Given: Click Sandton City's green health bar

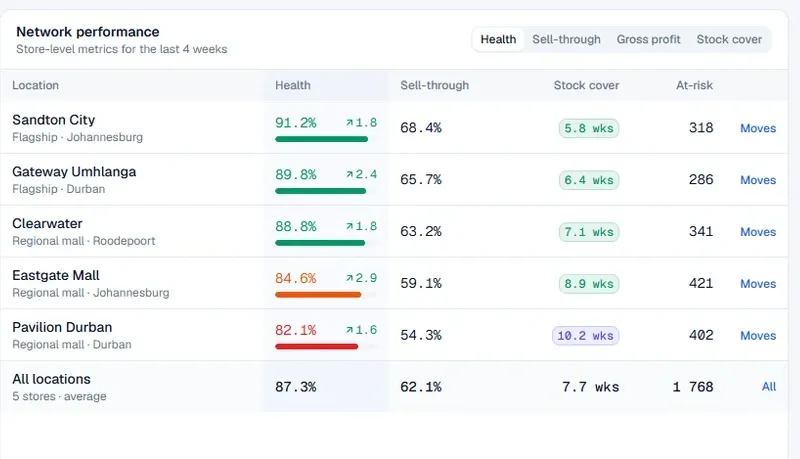Looking at the screenshot, I should pyautogui.click(x=321, y=139).
